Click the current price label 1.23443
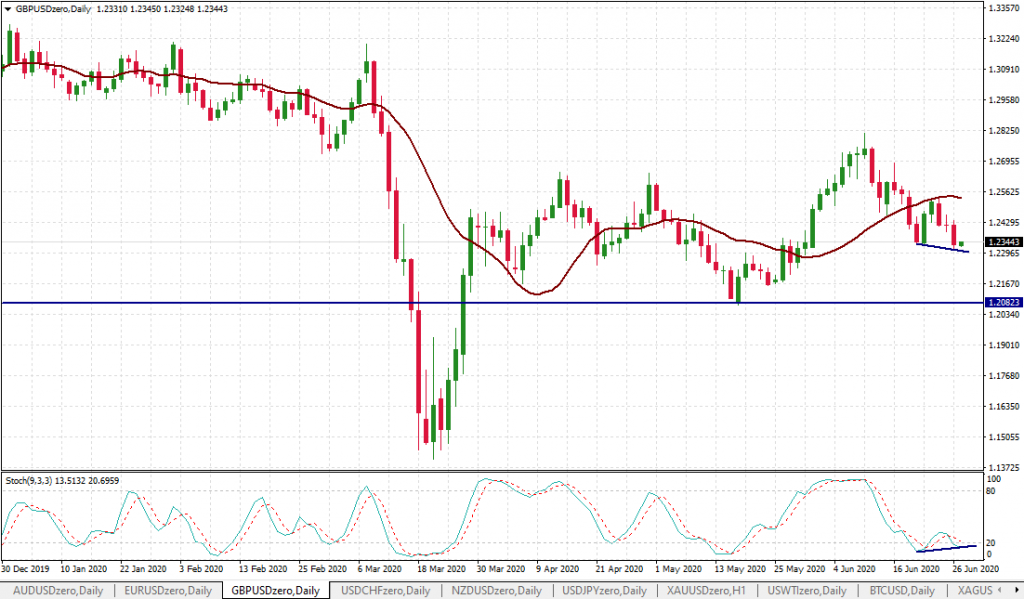 (x=1002, y=242)
